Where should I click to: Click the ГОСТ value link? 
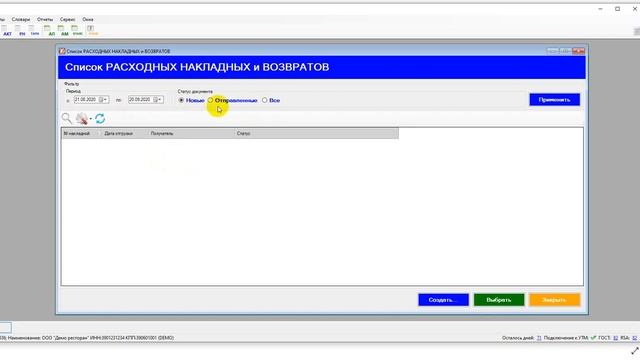tap(616, 338)
